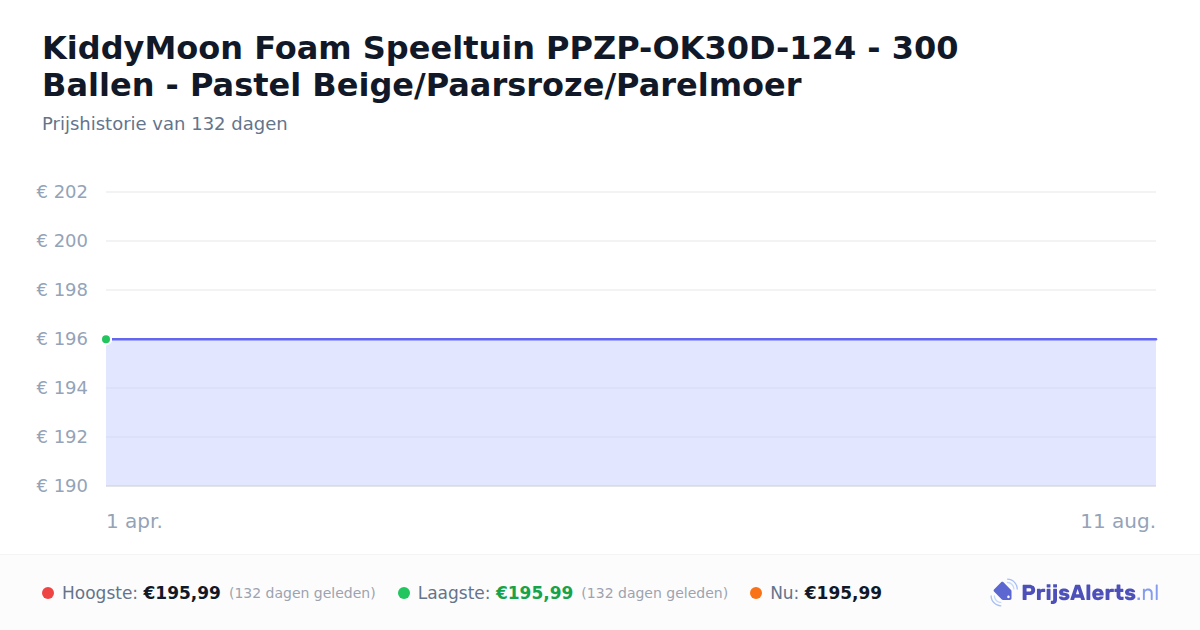Viewport: 1200px width, 630px height.
Task: Click the € 196 y-axis label
Action: tap(62, 339)
